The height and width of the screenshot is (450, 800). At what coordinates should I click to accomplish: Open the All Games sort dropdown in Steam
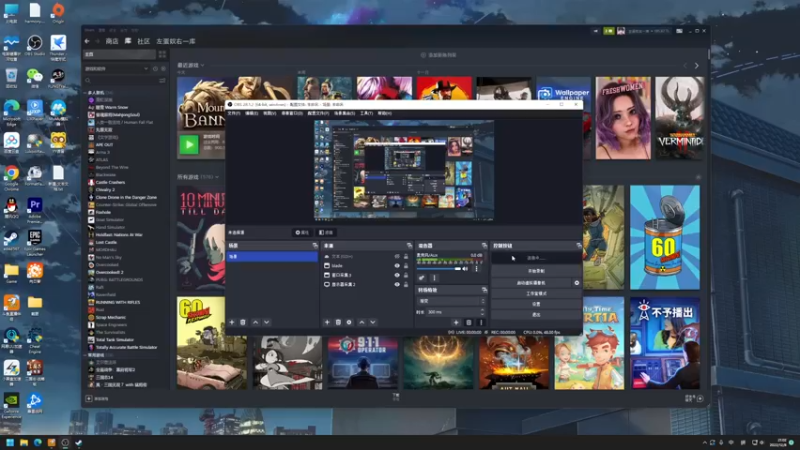217,177
